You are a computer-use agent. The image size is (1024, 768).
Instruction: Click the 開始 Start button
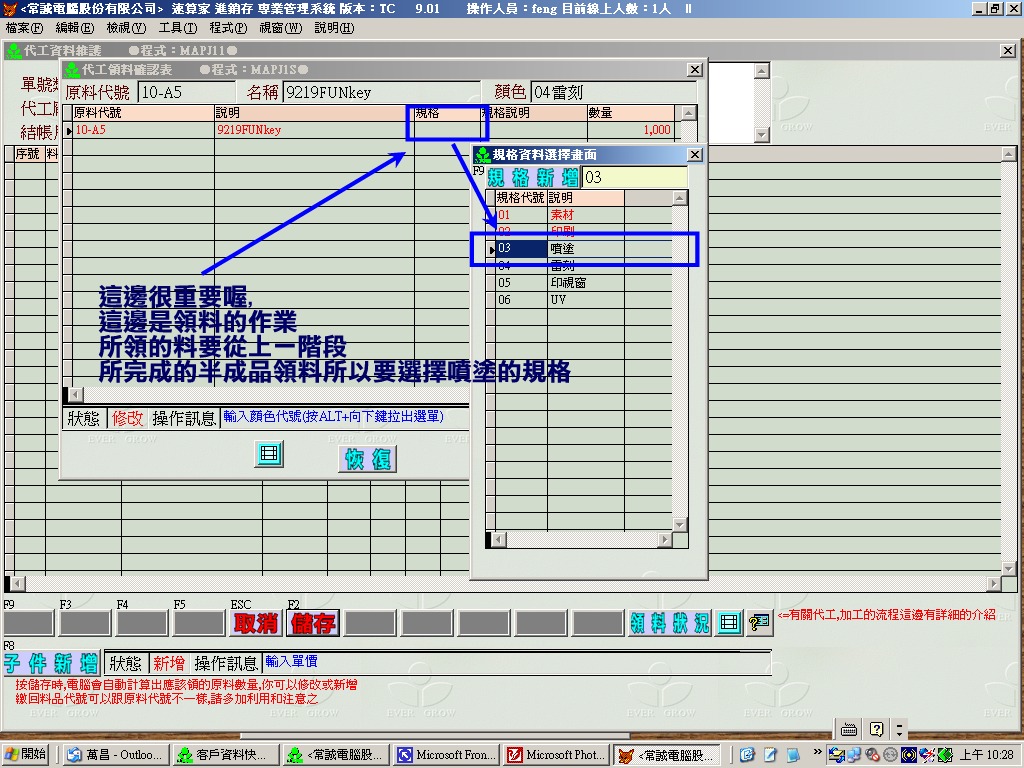coord(28,755)
